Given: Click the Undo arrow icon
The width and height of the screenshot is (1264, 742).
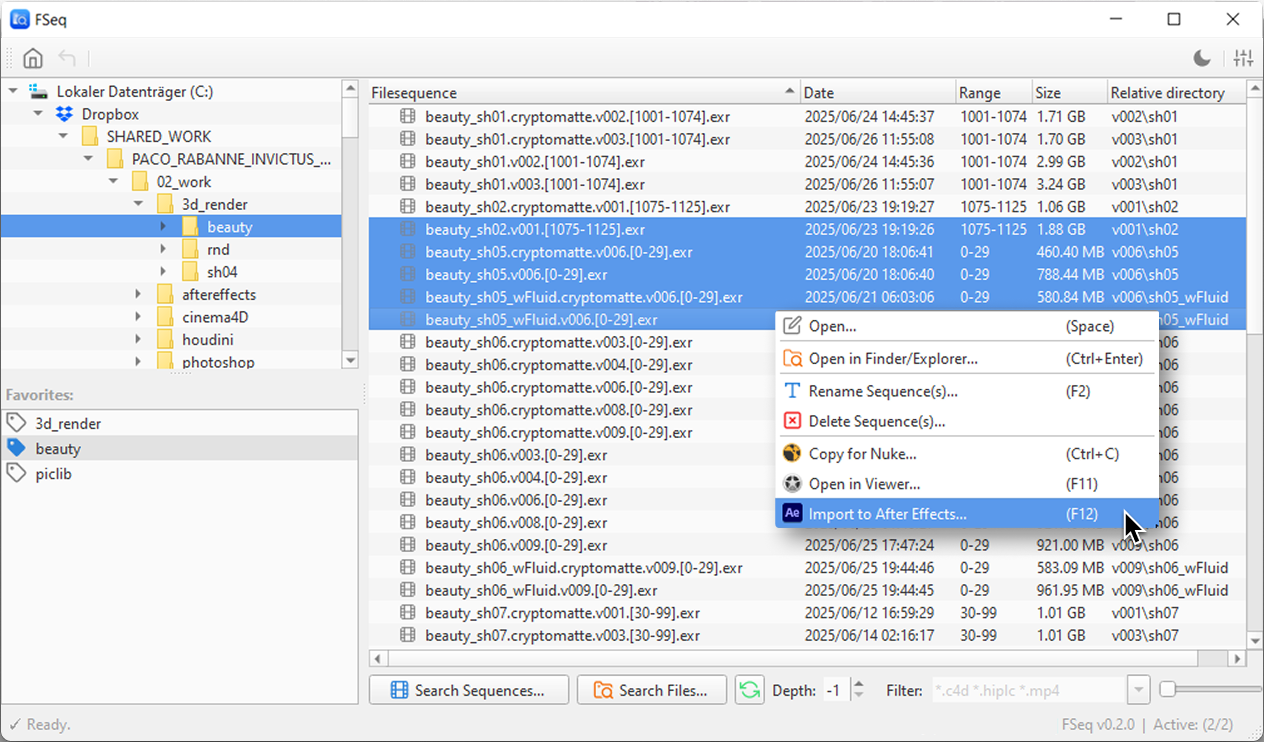Looking at the screenshot, I should (67, 58).
